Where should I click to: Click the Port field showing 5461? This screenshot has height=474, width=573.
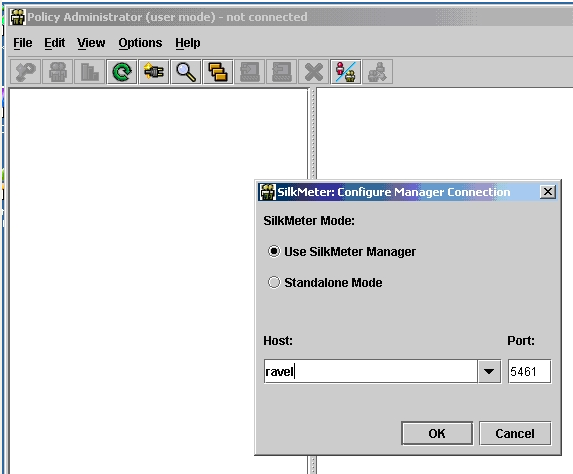coord(530,371)
